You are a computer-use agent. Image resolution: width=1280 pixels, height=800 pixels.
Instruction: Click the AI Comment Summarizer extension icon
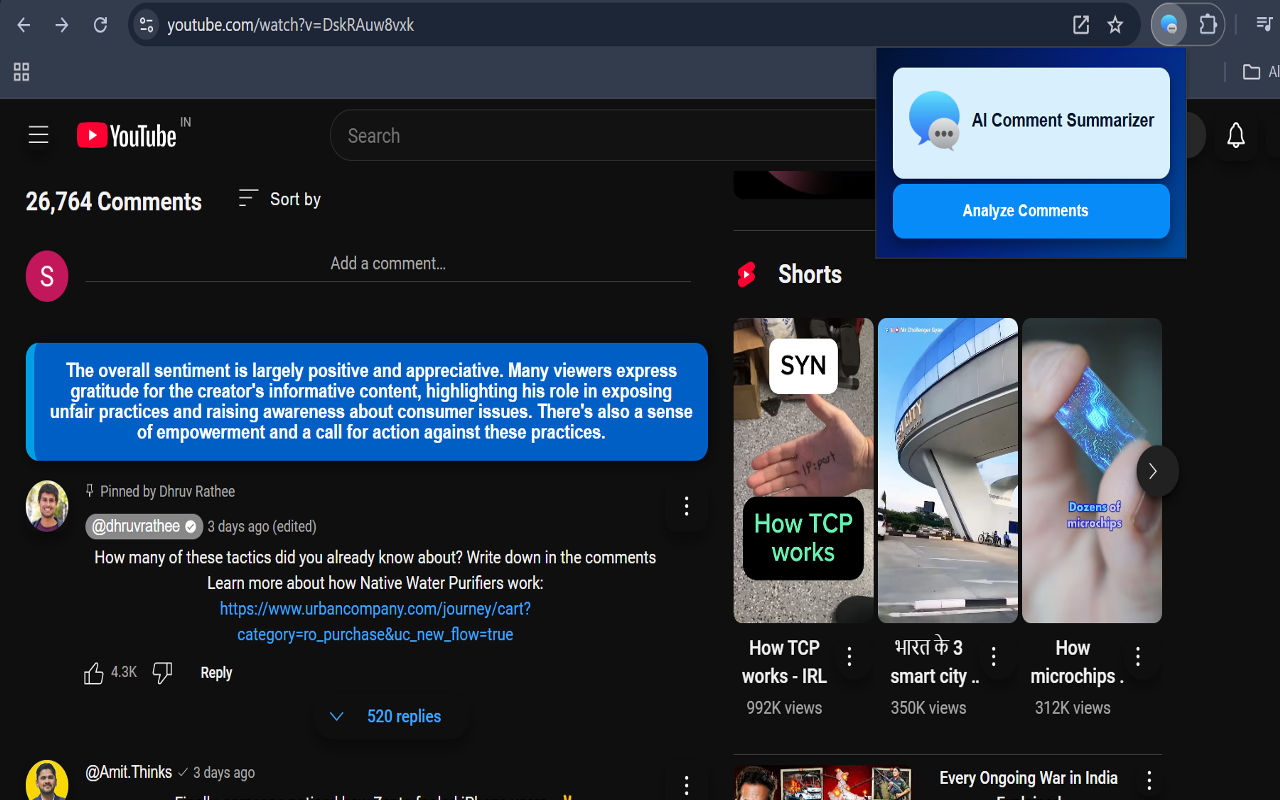coord(1169,25)
